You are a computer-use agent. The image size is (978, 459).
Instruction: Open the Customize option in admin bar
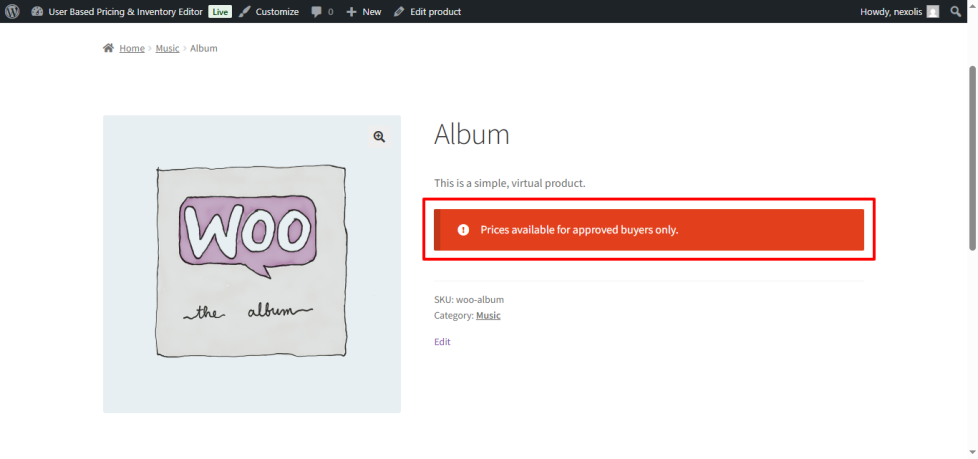click(x=269, y=11)
